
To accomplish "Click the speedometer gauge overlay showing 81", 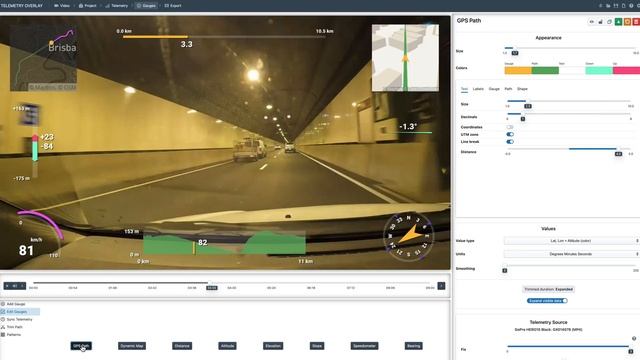I will (40, 236).
